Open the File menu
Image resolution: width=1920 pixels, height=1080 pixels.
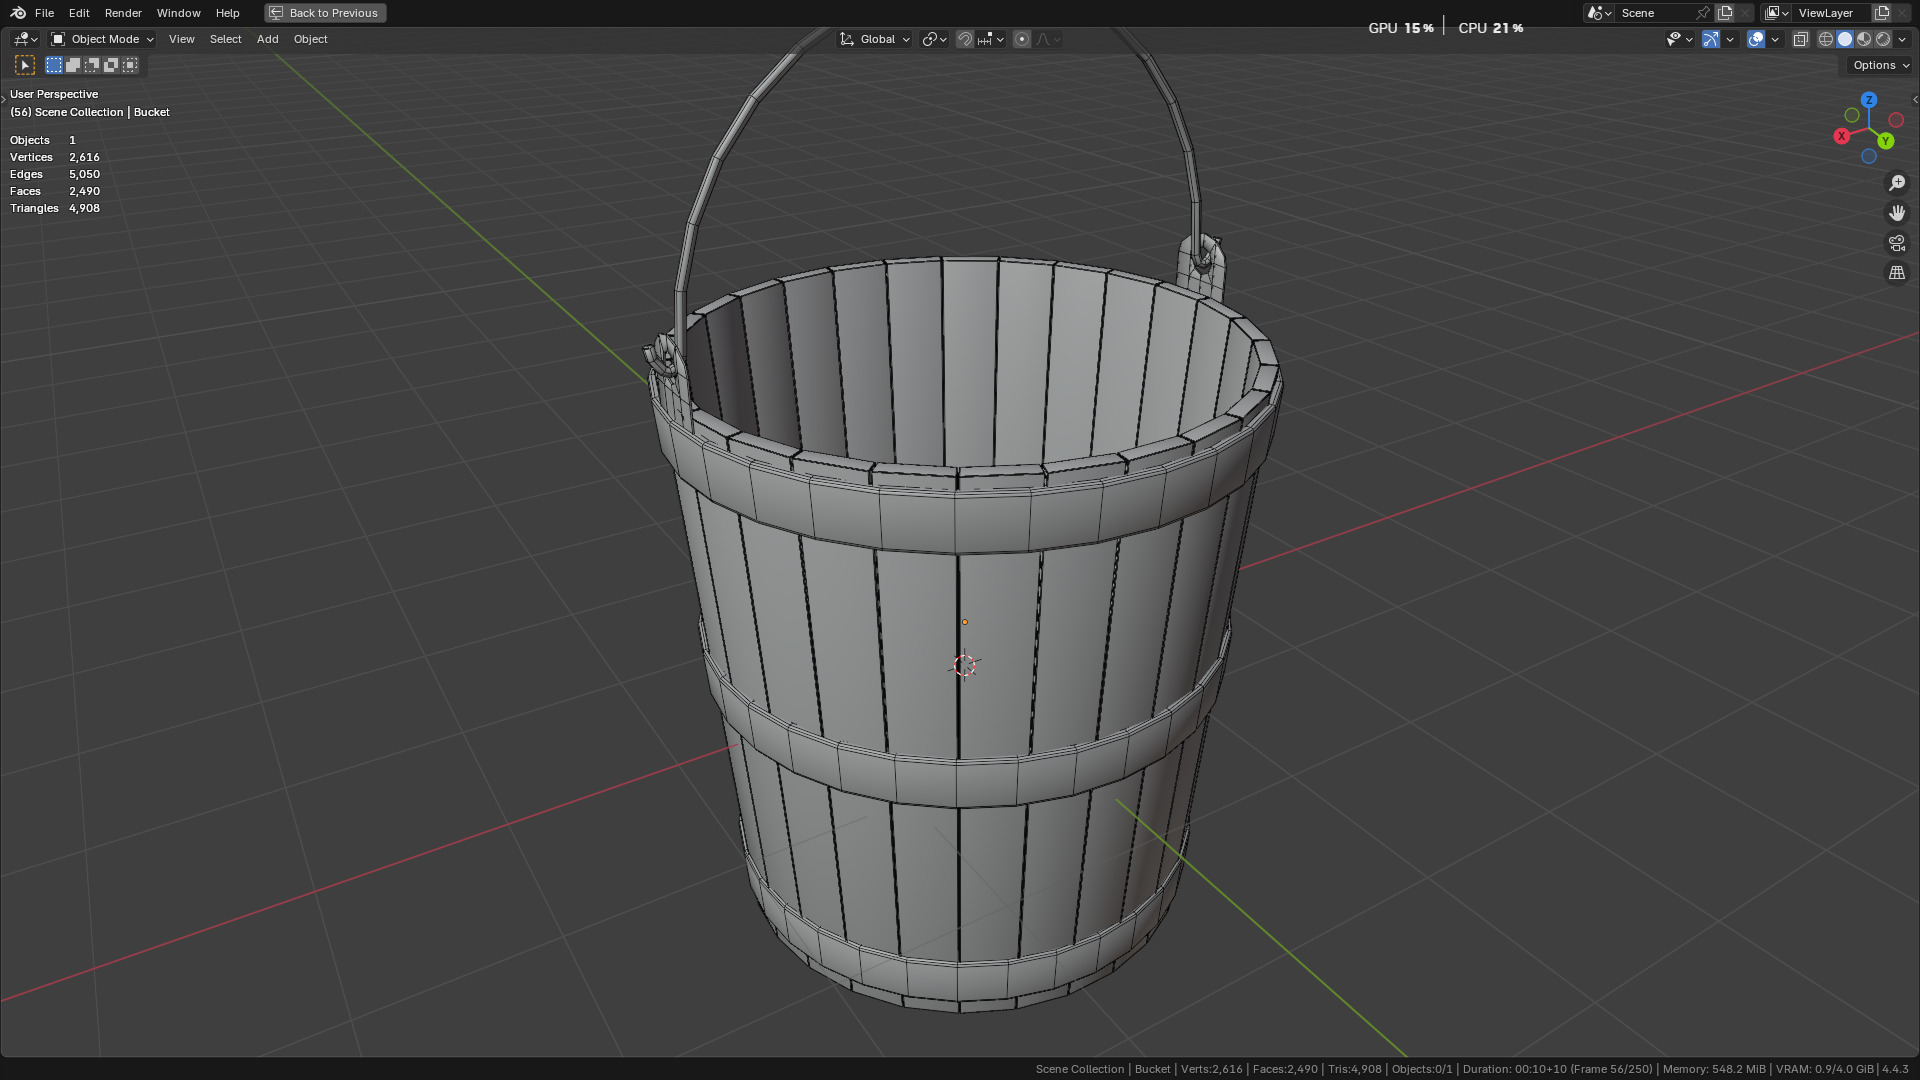click(x=44, y=13)
